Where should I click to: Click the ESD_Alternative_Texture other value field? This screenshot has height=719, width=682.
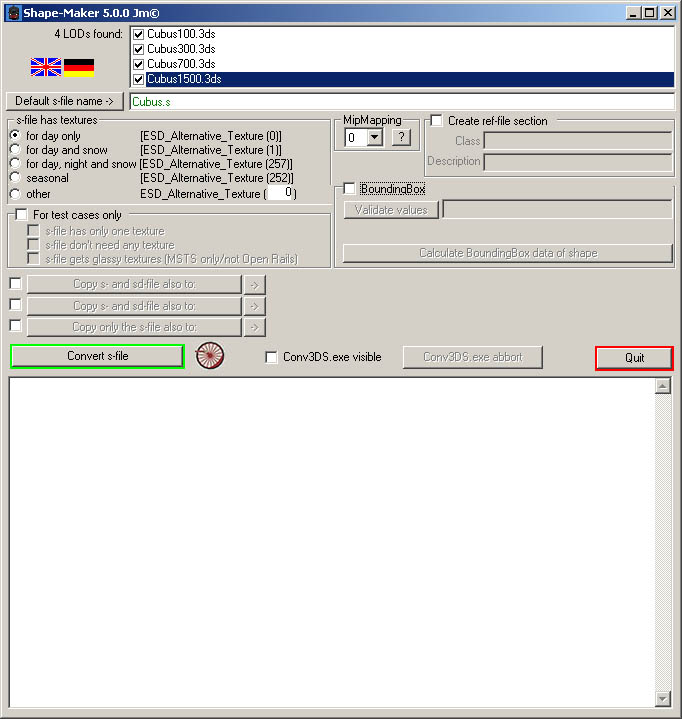(x=280, y=193)
